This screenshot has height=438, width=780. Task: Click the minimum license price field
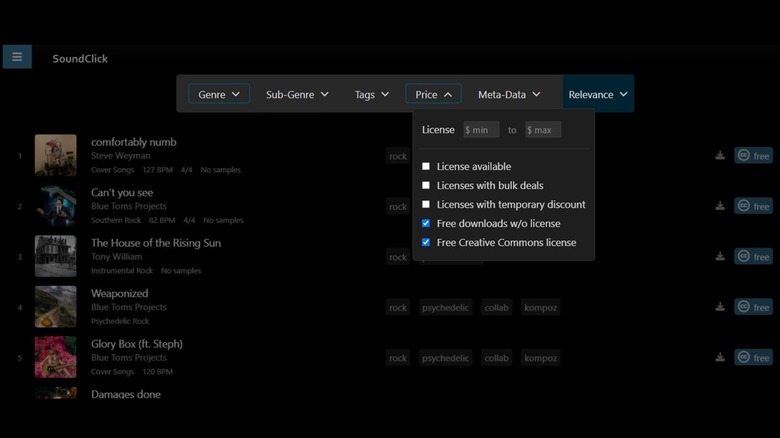(x=481, y=130)
